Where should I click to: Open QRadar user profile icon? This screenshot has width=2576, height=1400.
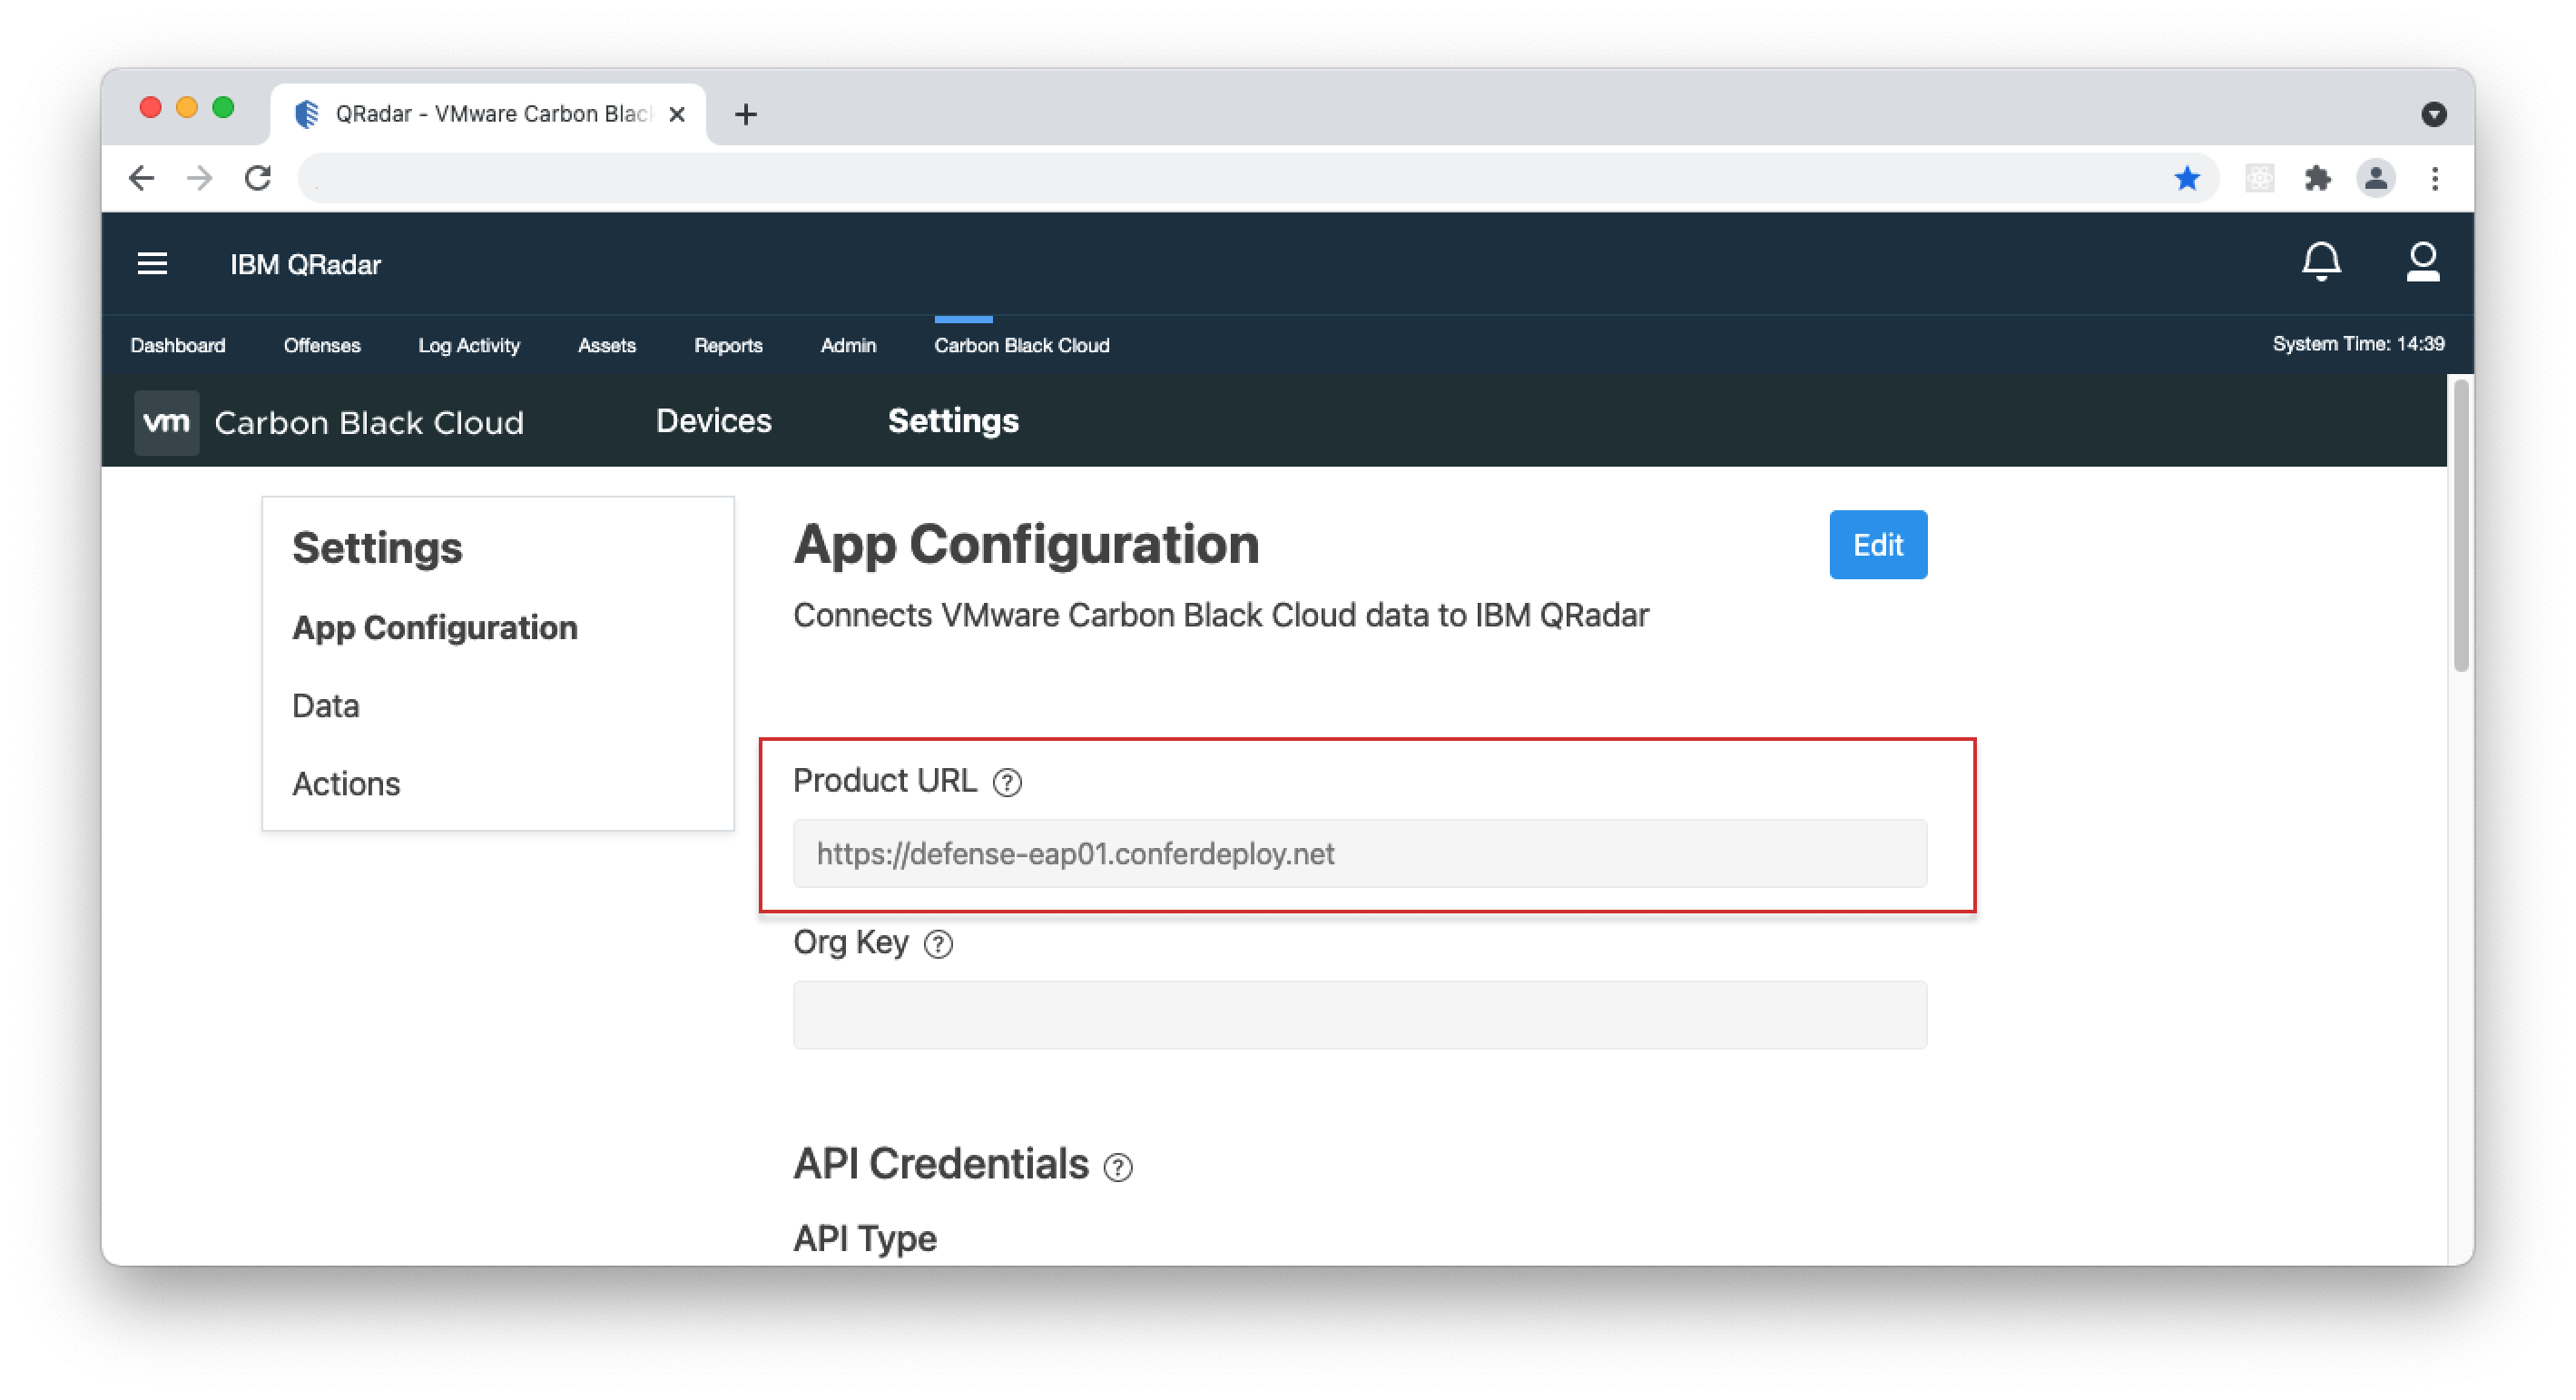(x=2422, y=262)
